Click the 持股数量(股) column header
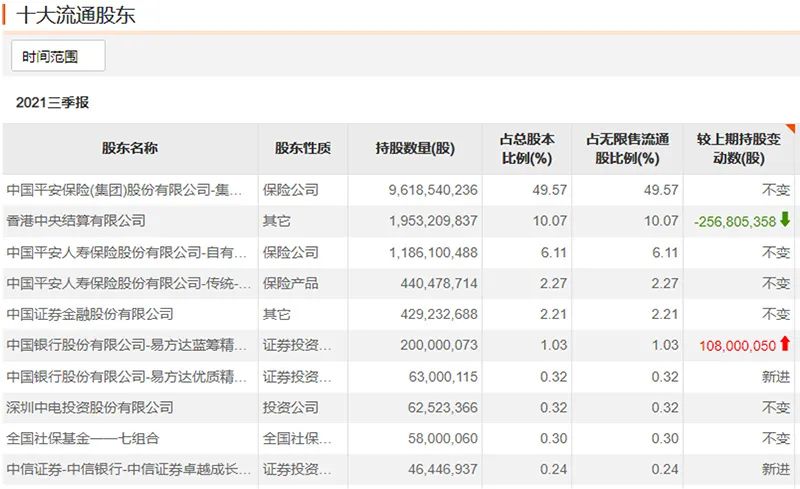Viewport: 800px width, 489px height. click(415, 149)
